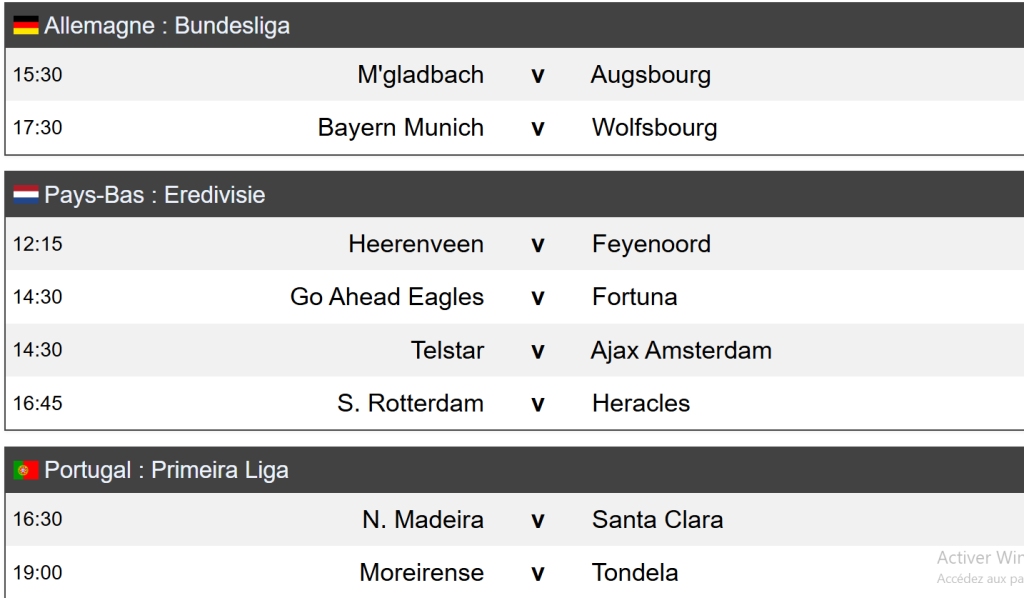1024x598 pixels.
Task: Open the Pays-Bas : Eredivisie league header
Action: pos(155,195)
